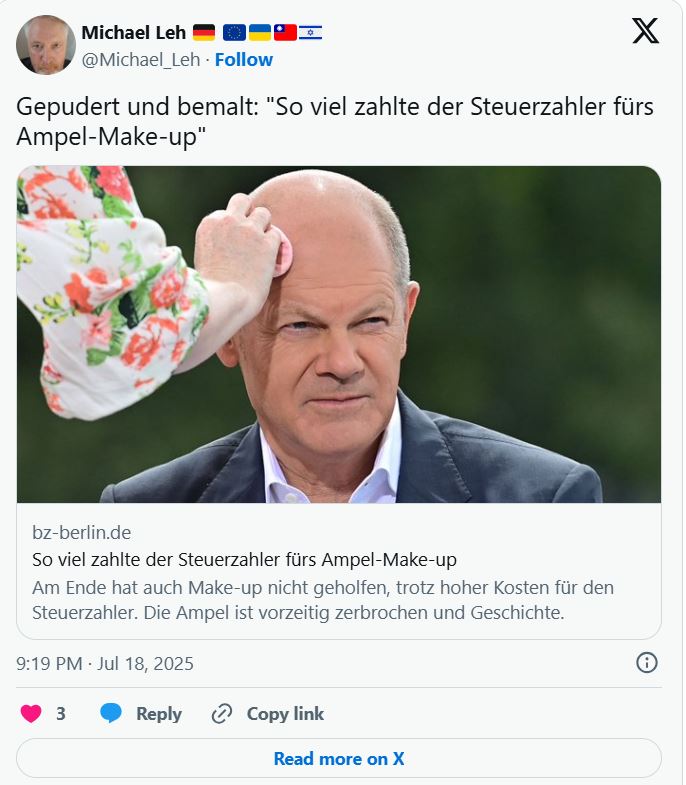Click the EU flag emoji
Image resolution: width=686 pixels, height=785 pixels.
pos(234,33)
